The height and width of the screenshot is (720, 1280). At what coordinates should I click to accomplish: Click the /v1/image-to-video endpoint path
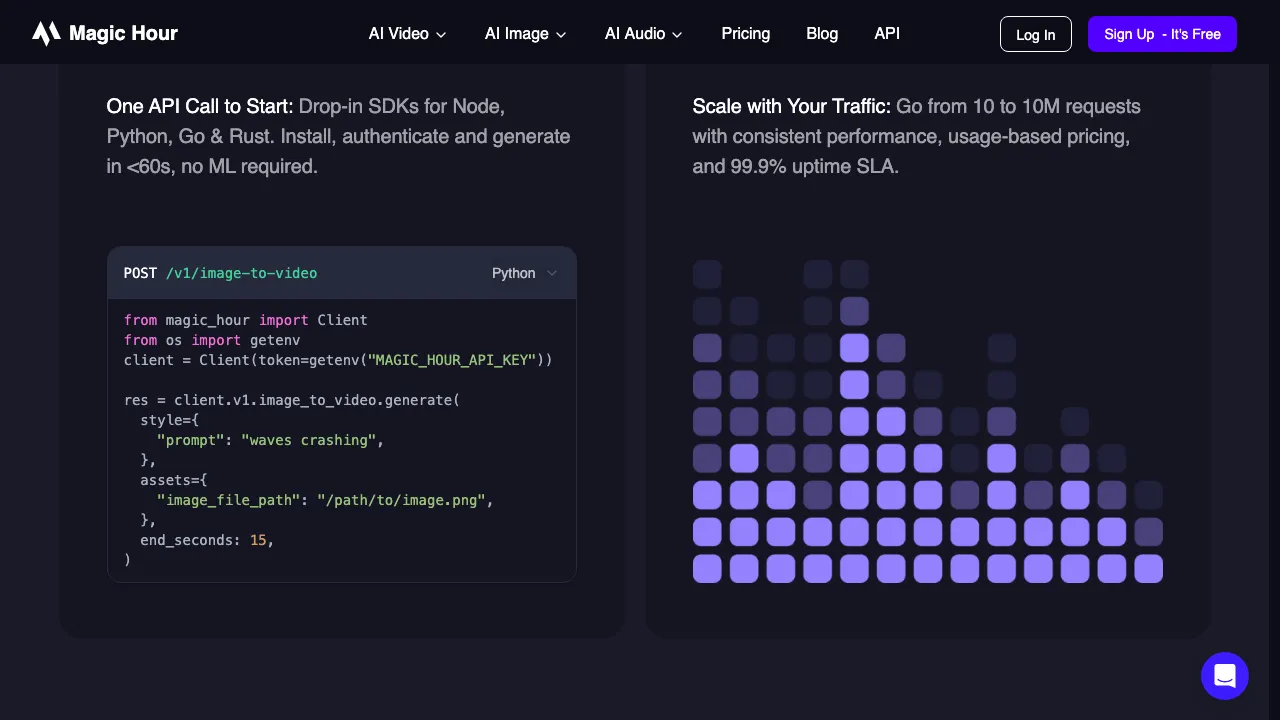click(241, 273)
